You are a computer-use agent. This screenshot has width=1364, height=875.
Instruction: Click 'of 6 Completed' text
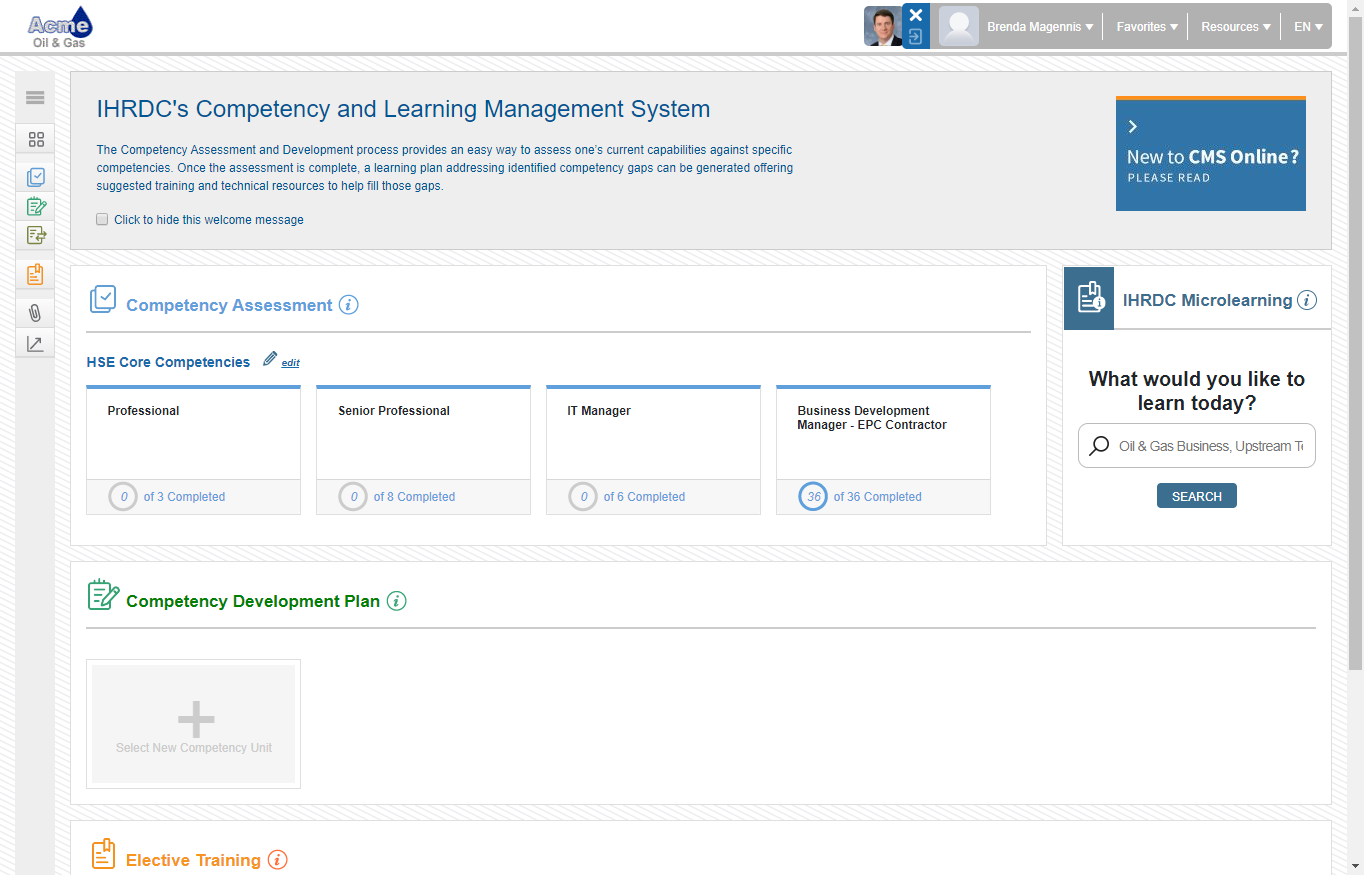point(644,497)
